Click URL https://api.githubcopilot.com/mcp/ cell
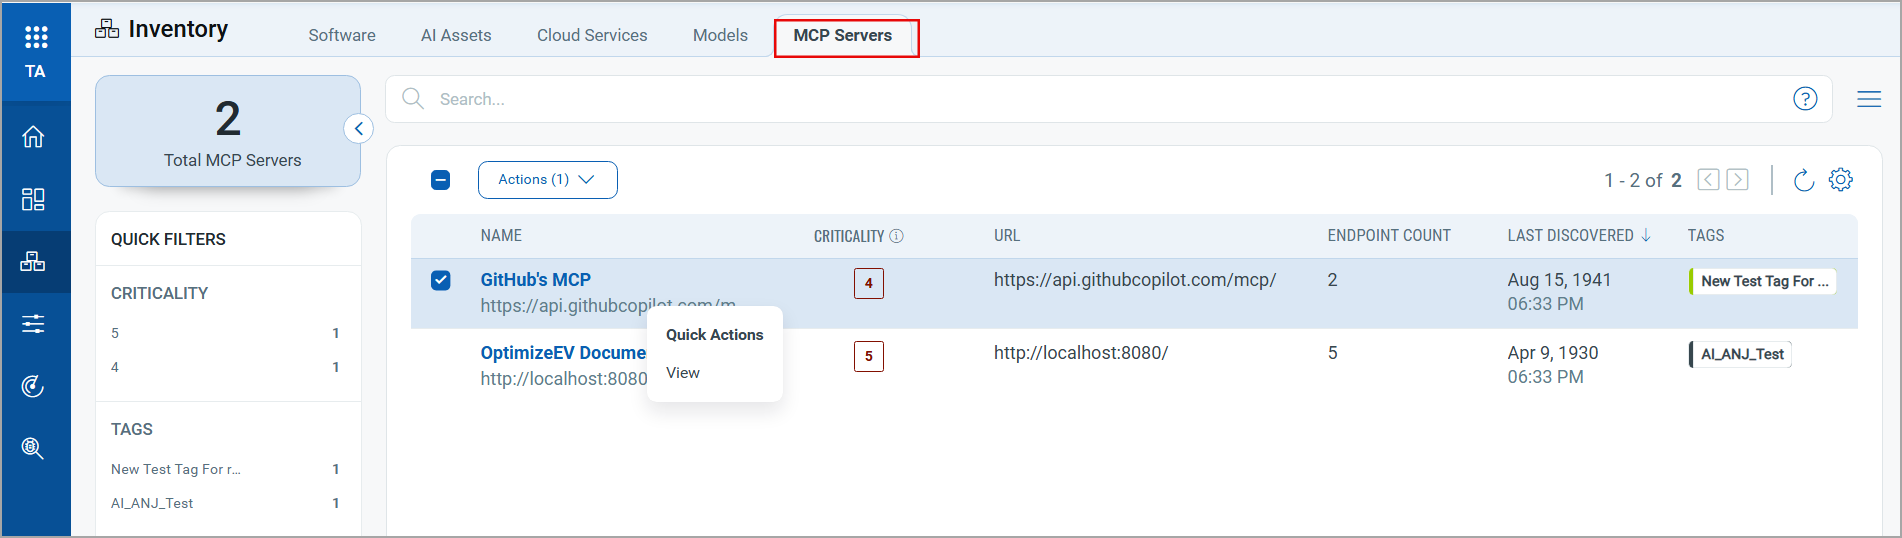Screen dimensions: 1902x538 click(1135, 280)
